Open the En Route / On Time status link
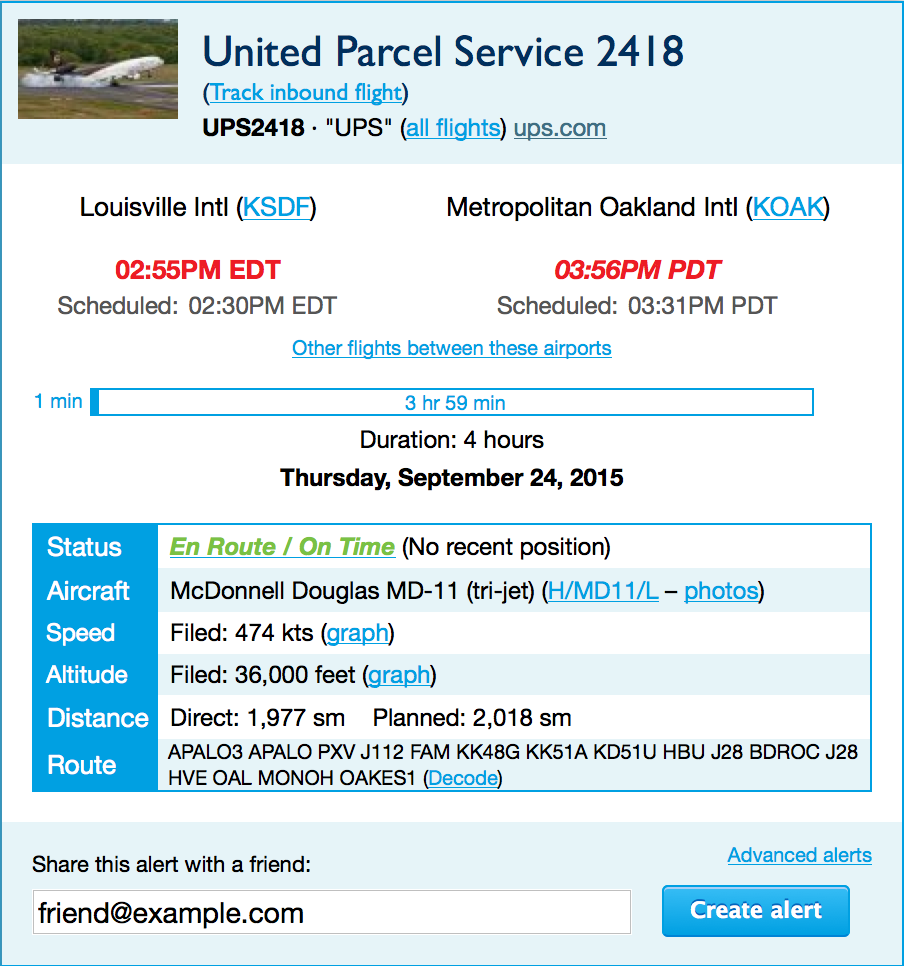The width and height of the screenshot is (904, 966). coord(282,546)
